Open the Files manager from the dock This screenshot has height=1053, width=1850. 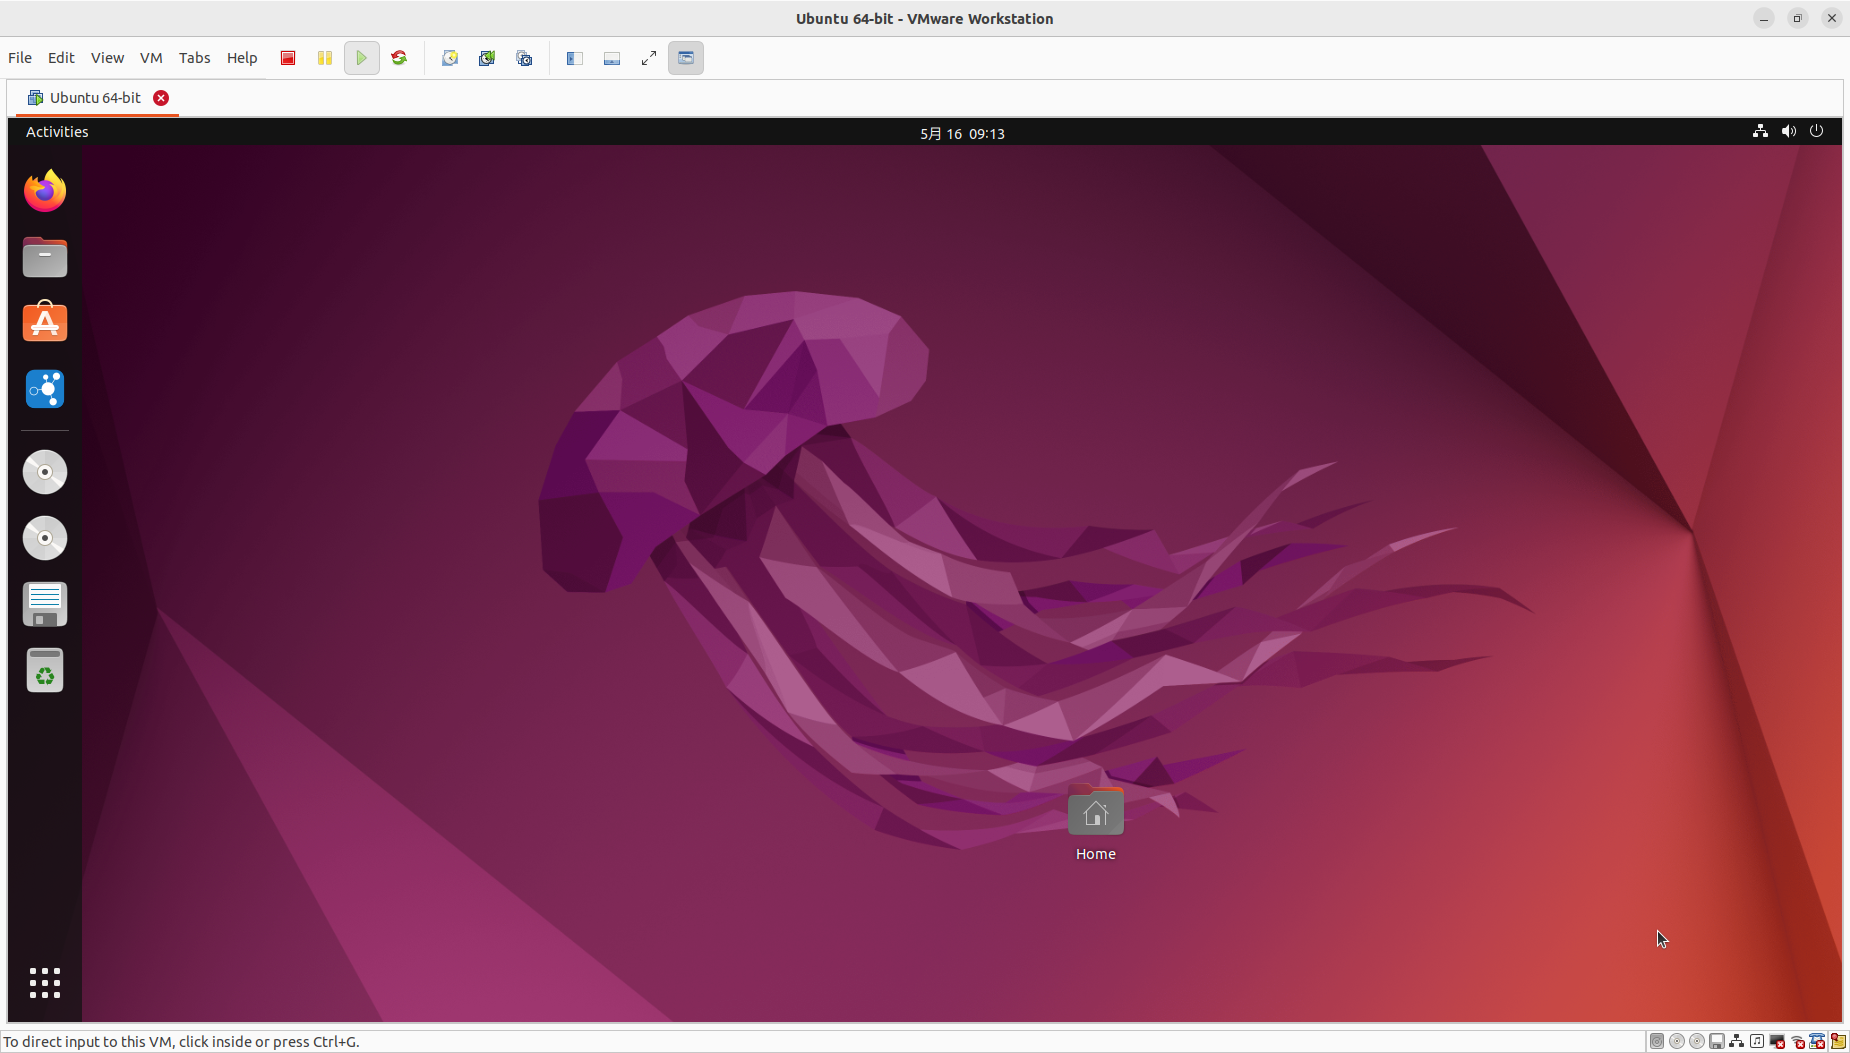tap(45, 257)
